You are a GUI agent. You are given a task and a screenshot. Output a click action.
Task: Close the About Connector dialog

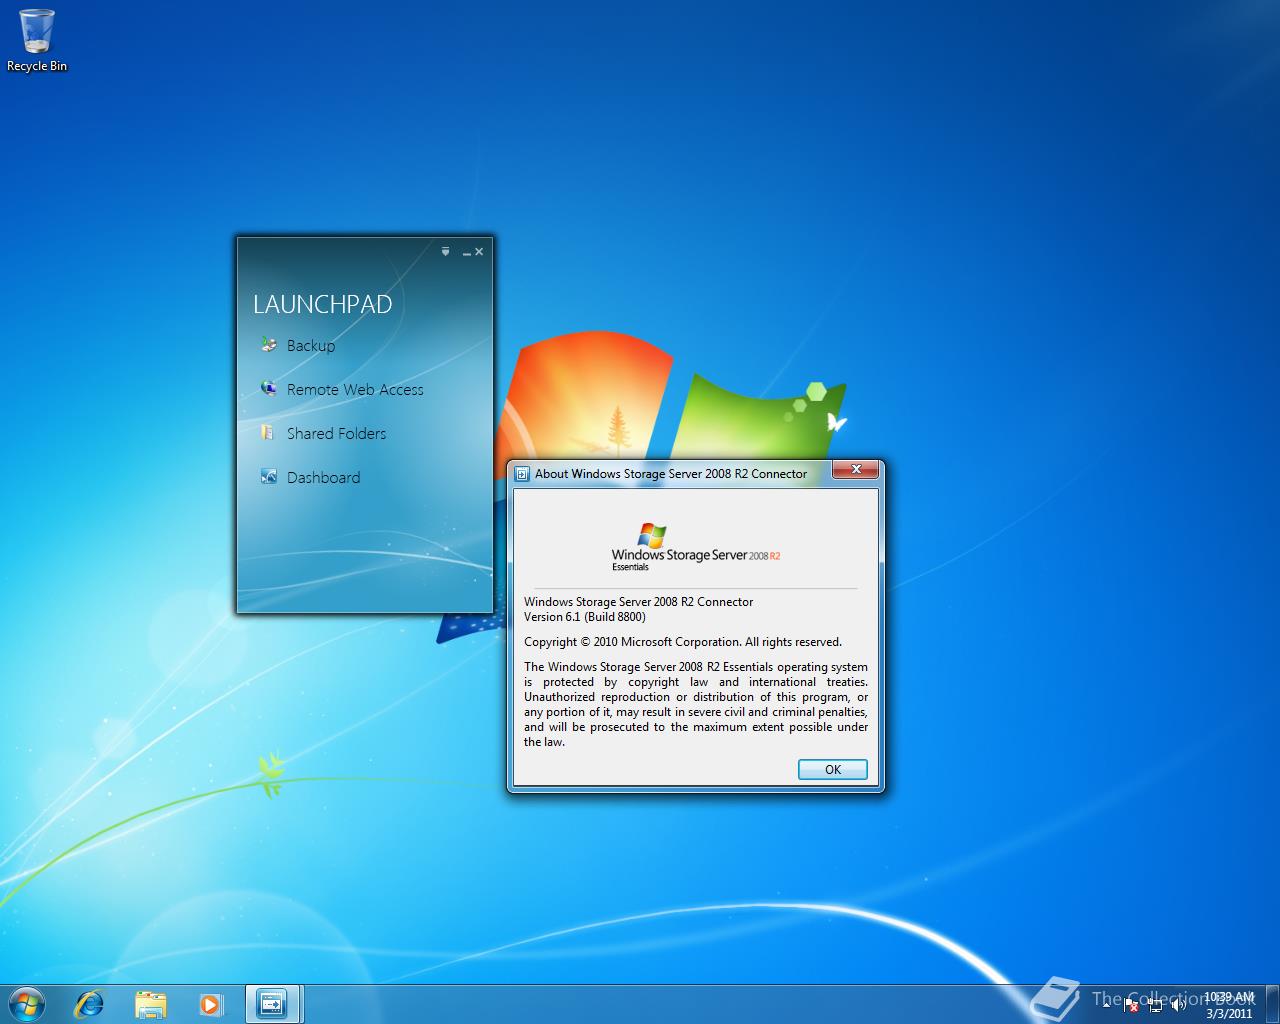pyautogui.click(x=856, y=470)
